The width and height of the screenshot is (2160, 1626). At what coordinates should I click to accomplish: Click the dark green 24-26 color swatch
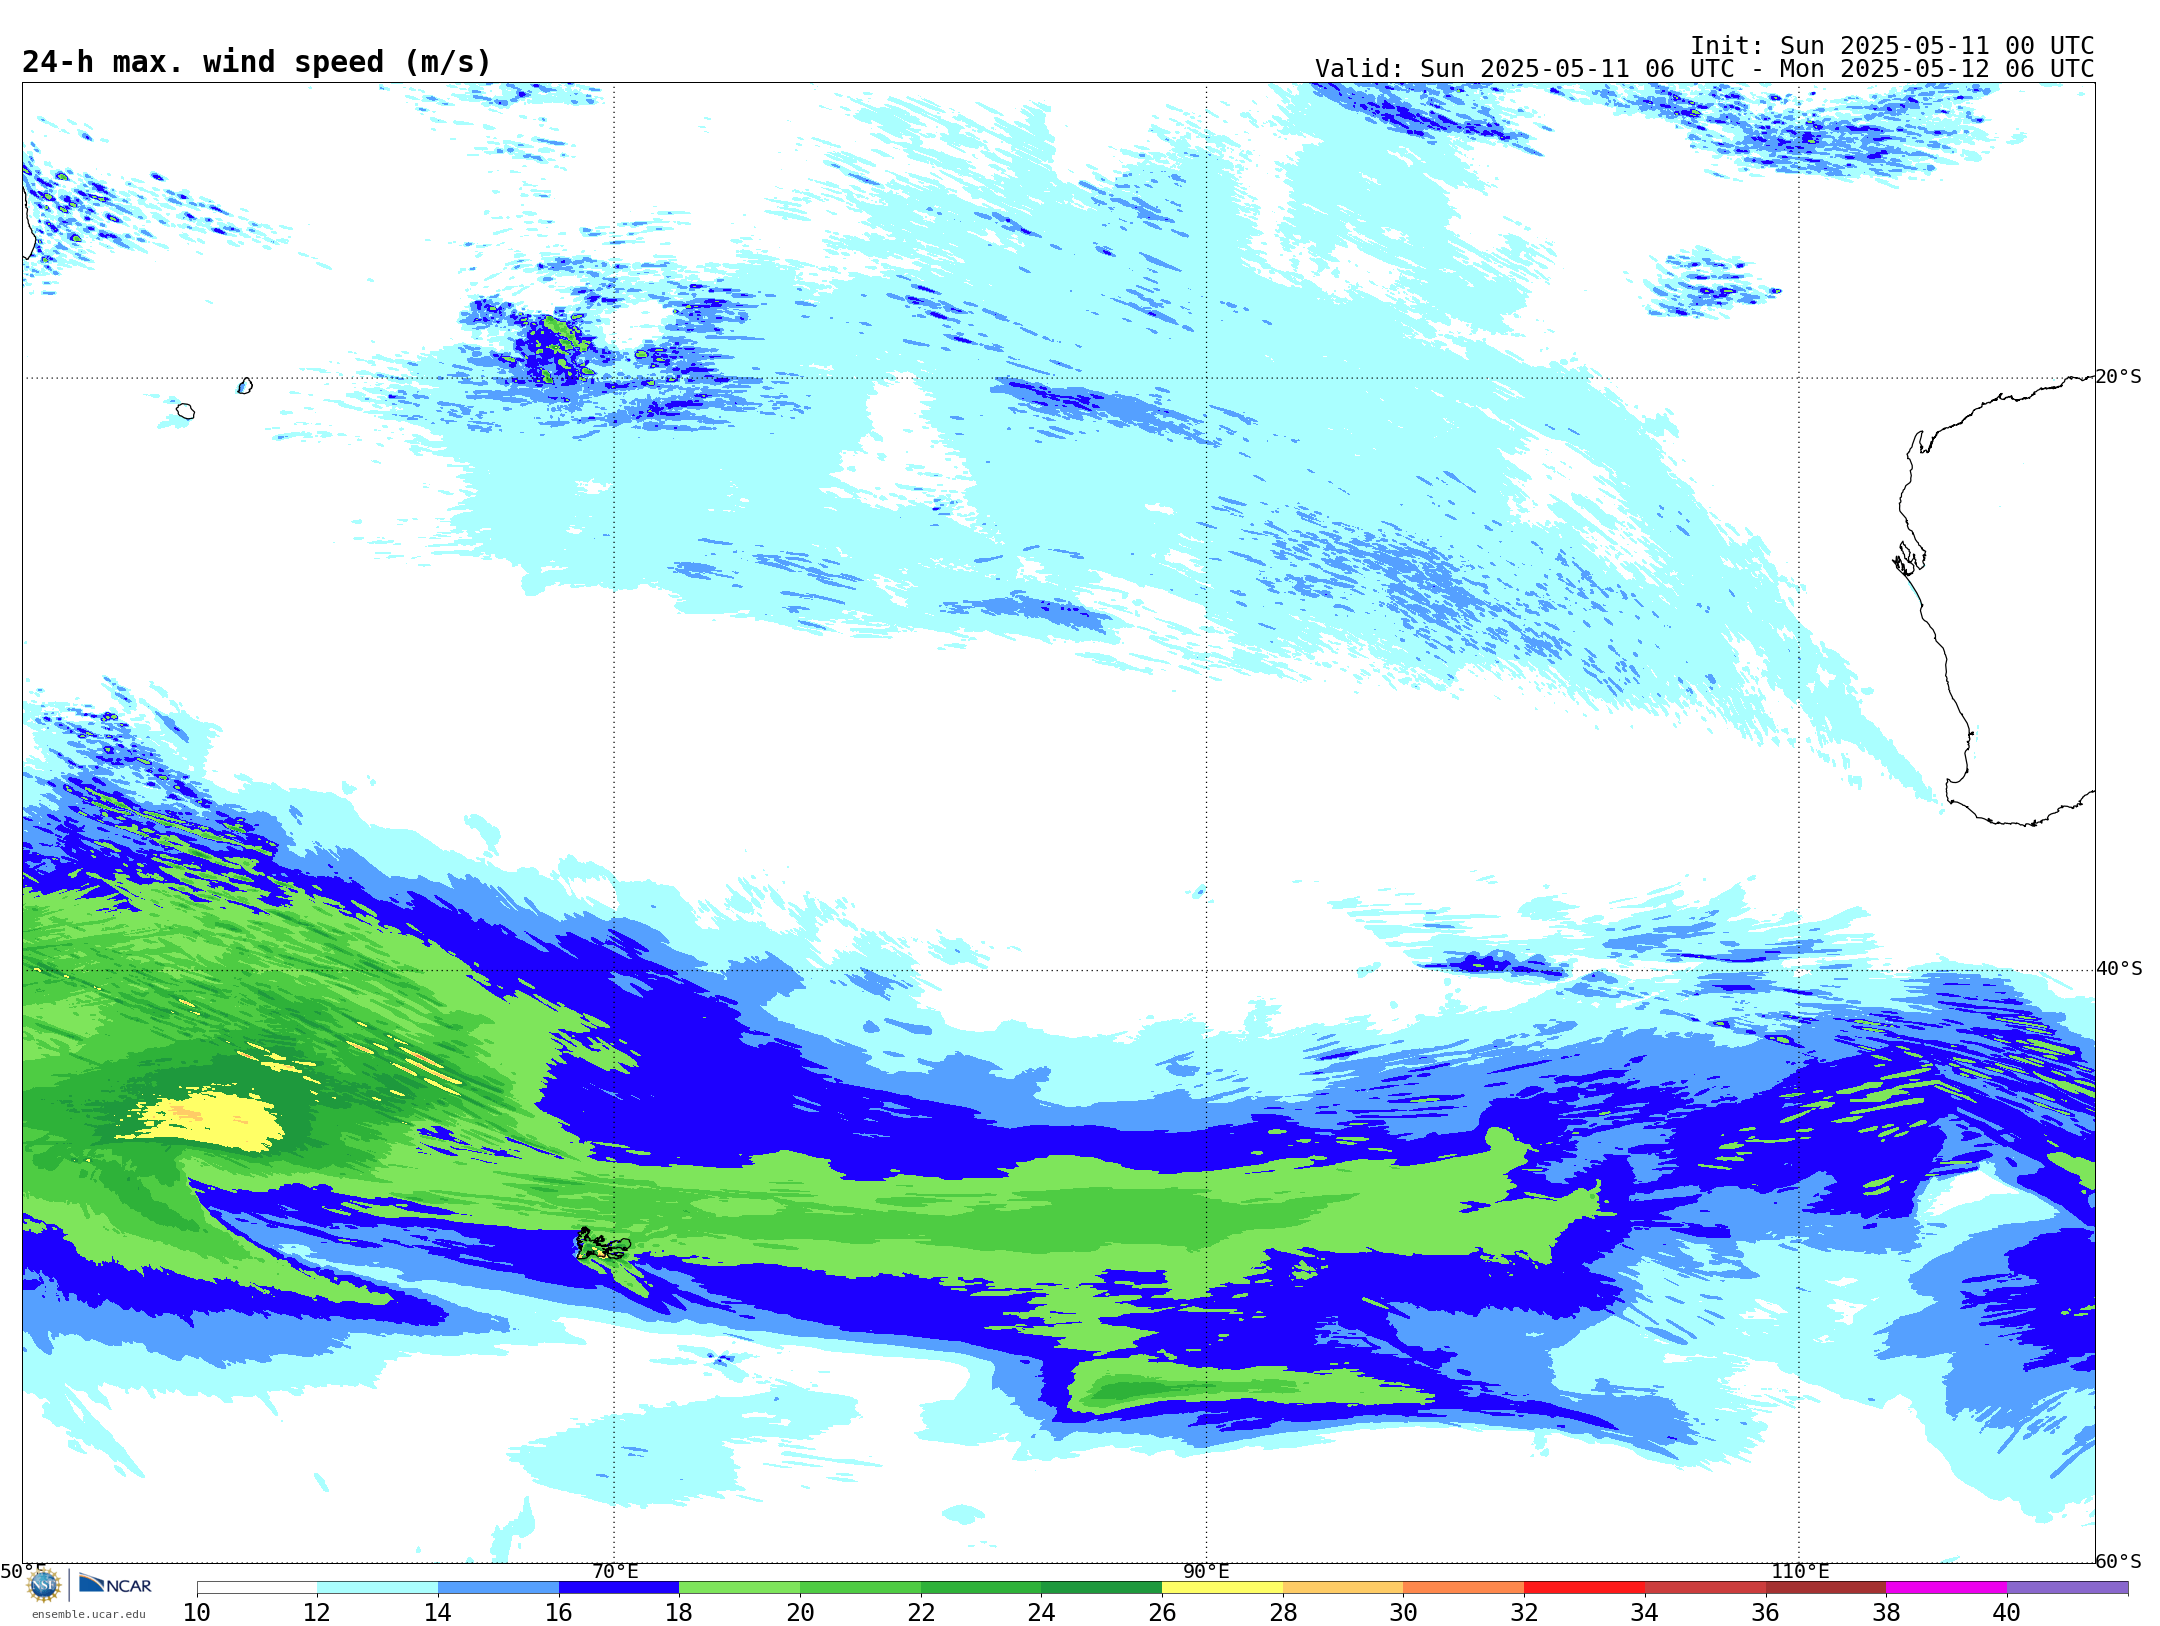1101,1588
